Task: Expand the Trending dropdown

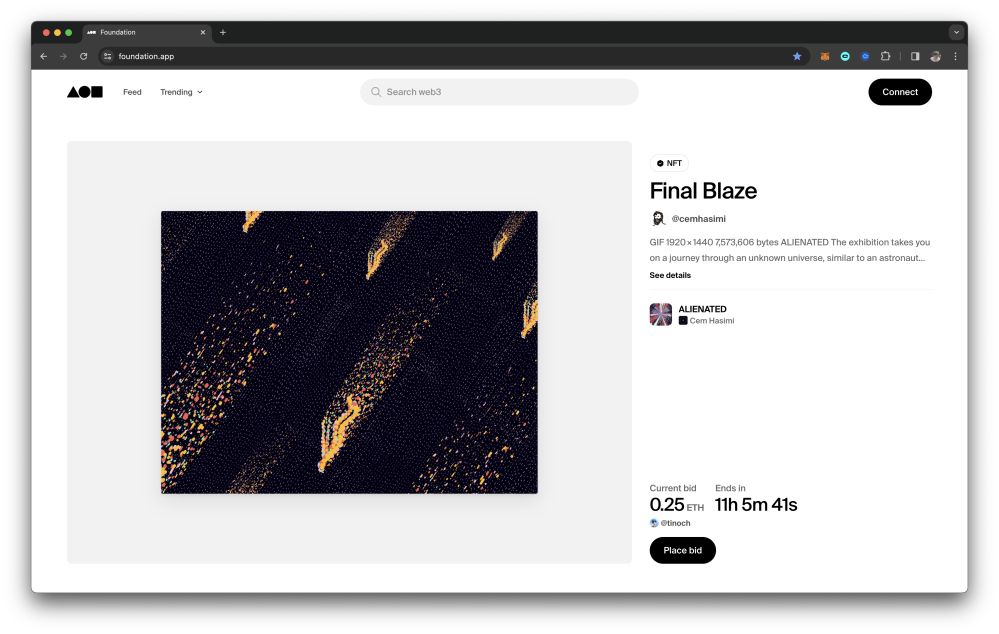Action: click(181, 92)
